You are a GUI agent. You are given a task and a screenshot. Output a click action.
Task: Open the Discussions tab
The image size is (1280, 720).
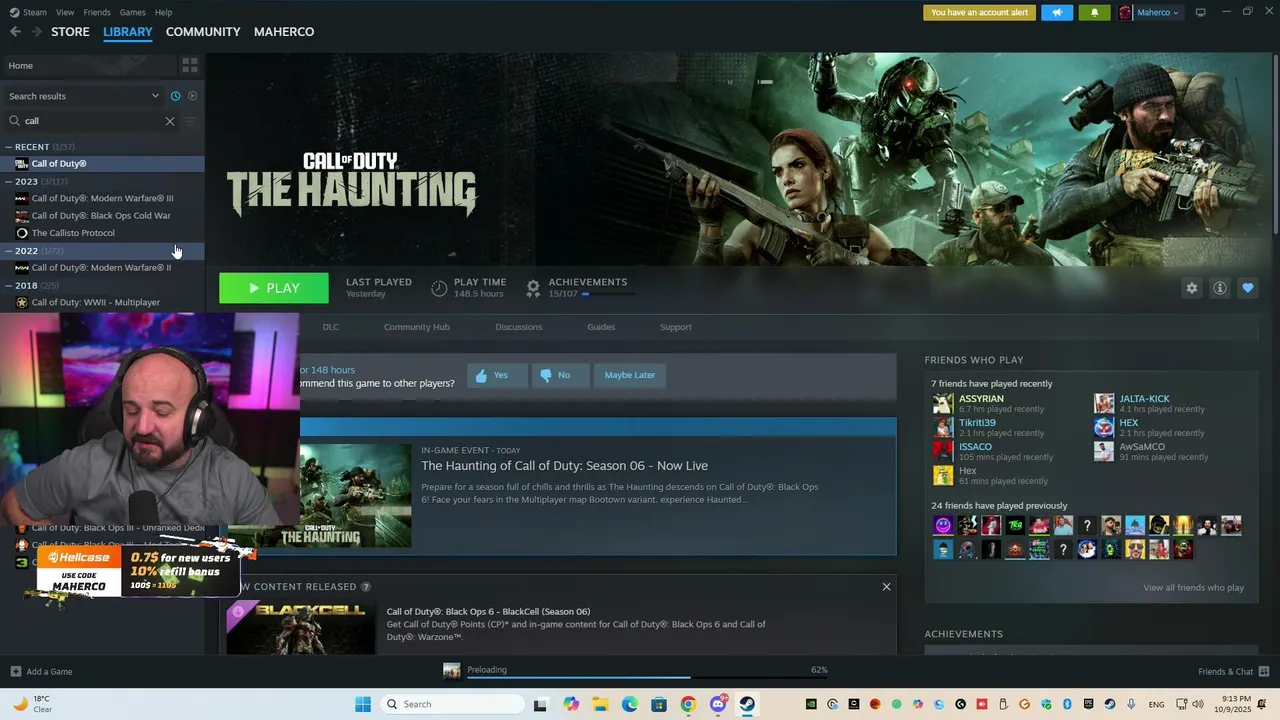click(x=519, y=327)
